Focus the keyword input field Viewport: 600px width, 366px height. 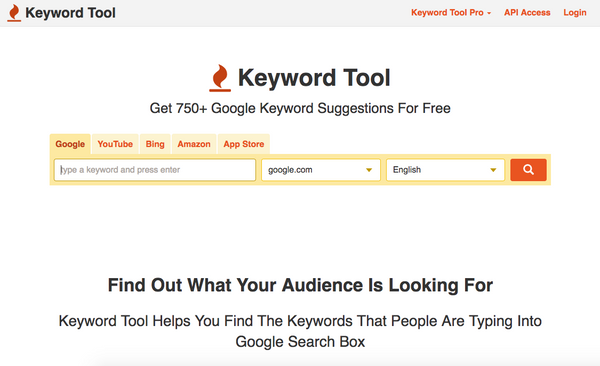coord(155,170)
